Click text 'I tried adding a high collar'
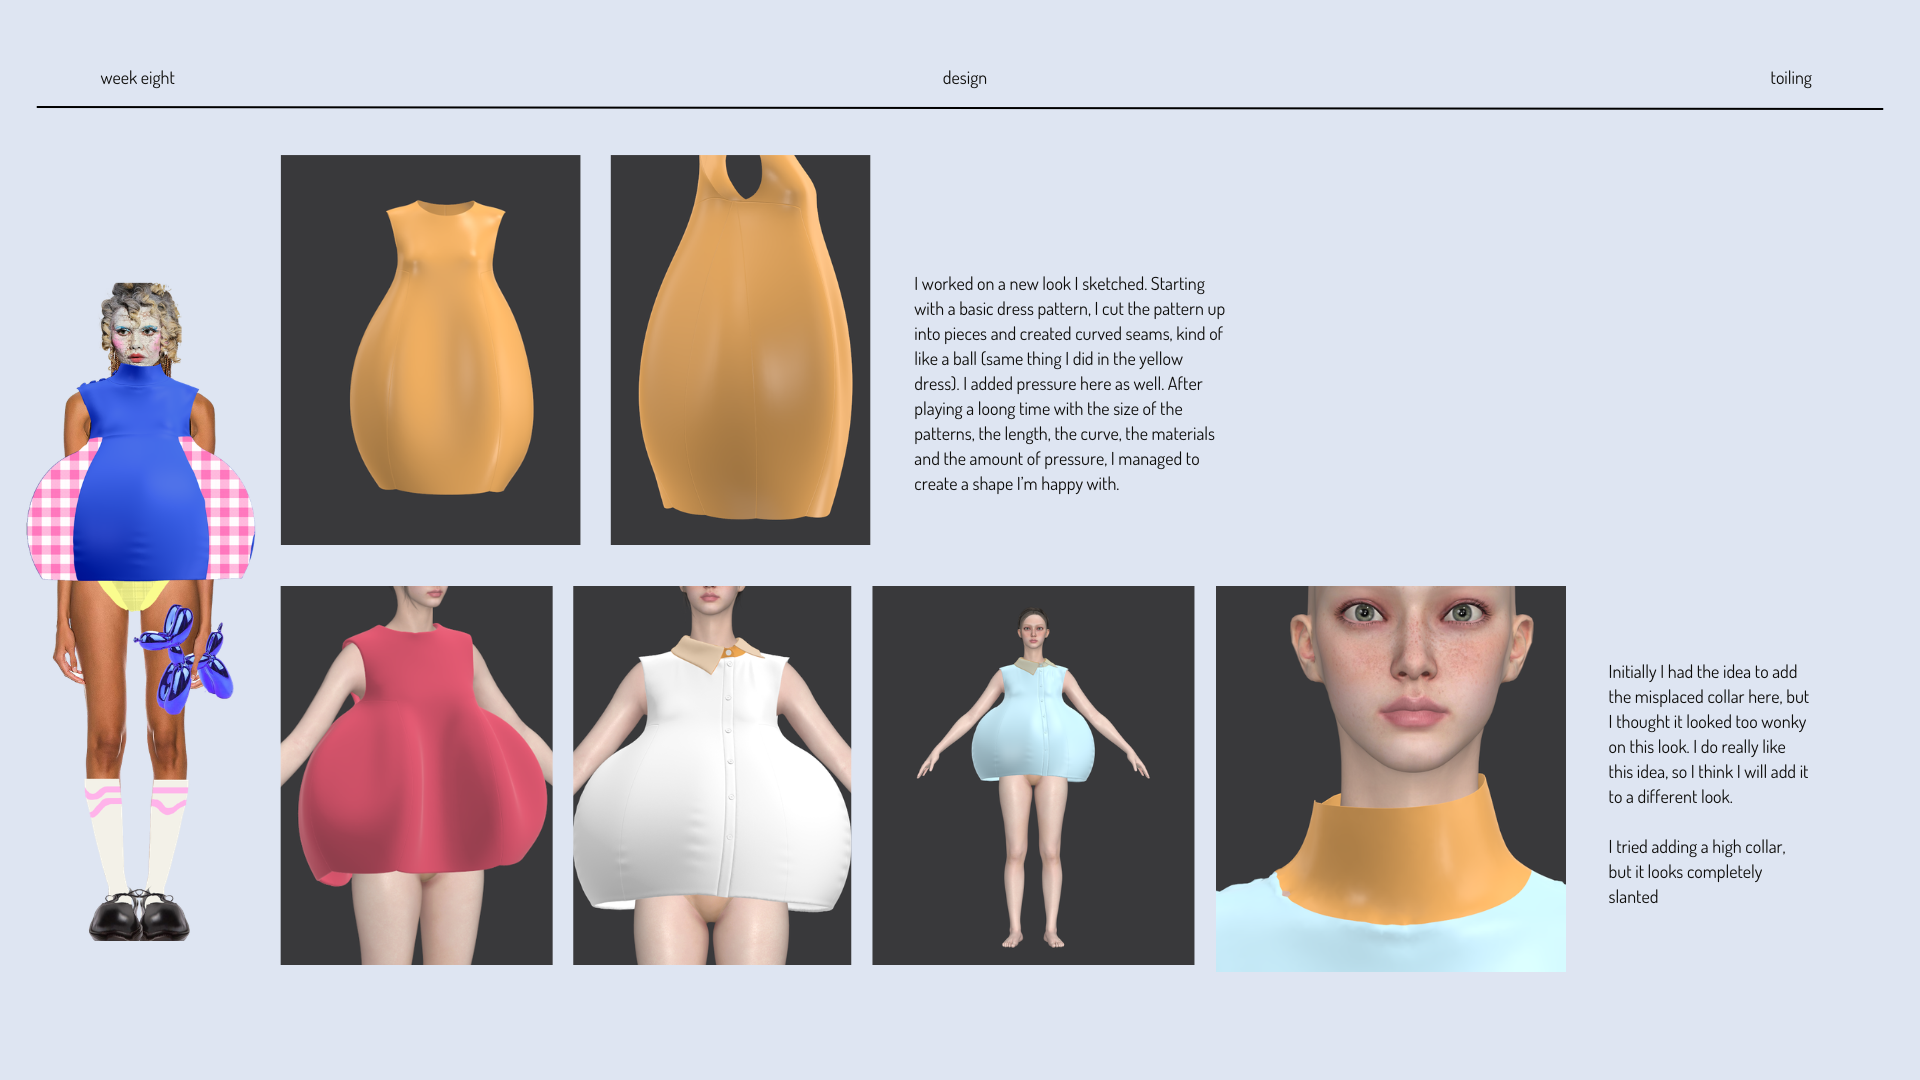This screenshot has height=1080, width=1920. 1697,872
